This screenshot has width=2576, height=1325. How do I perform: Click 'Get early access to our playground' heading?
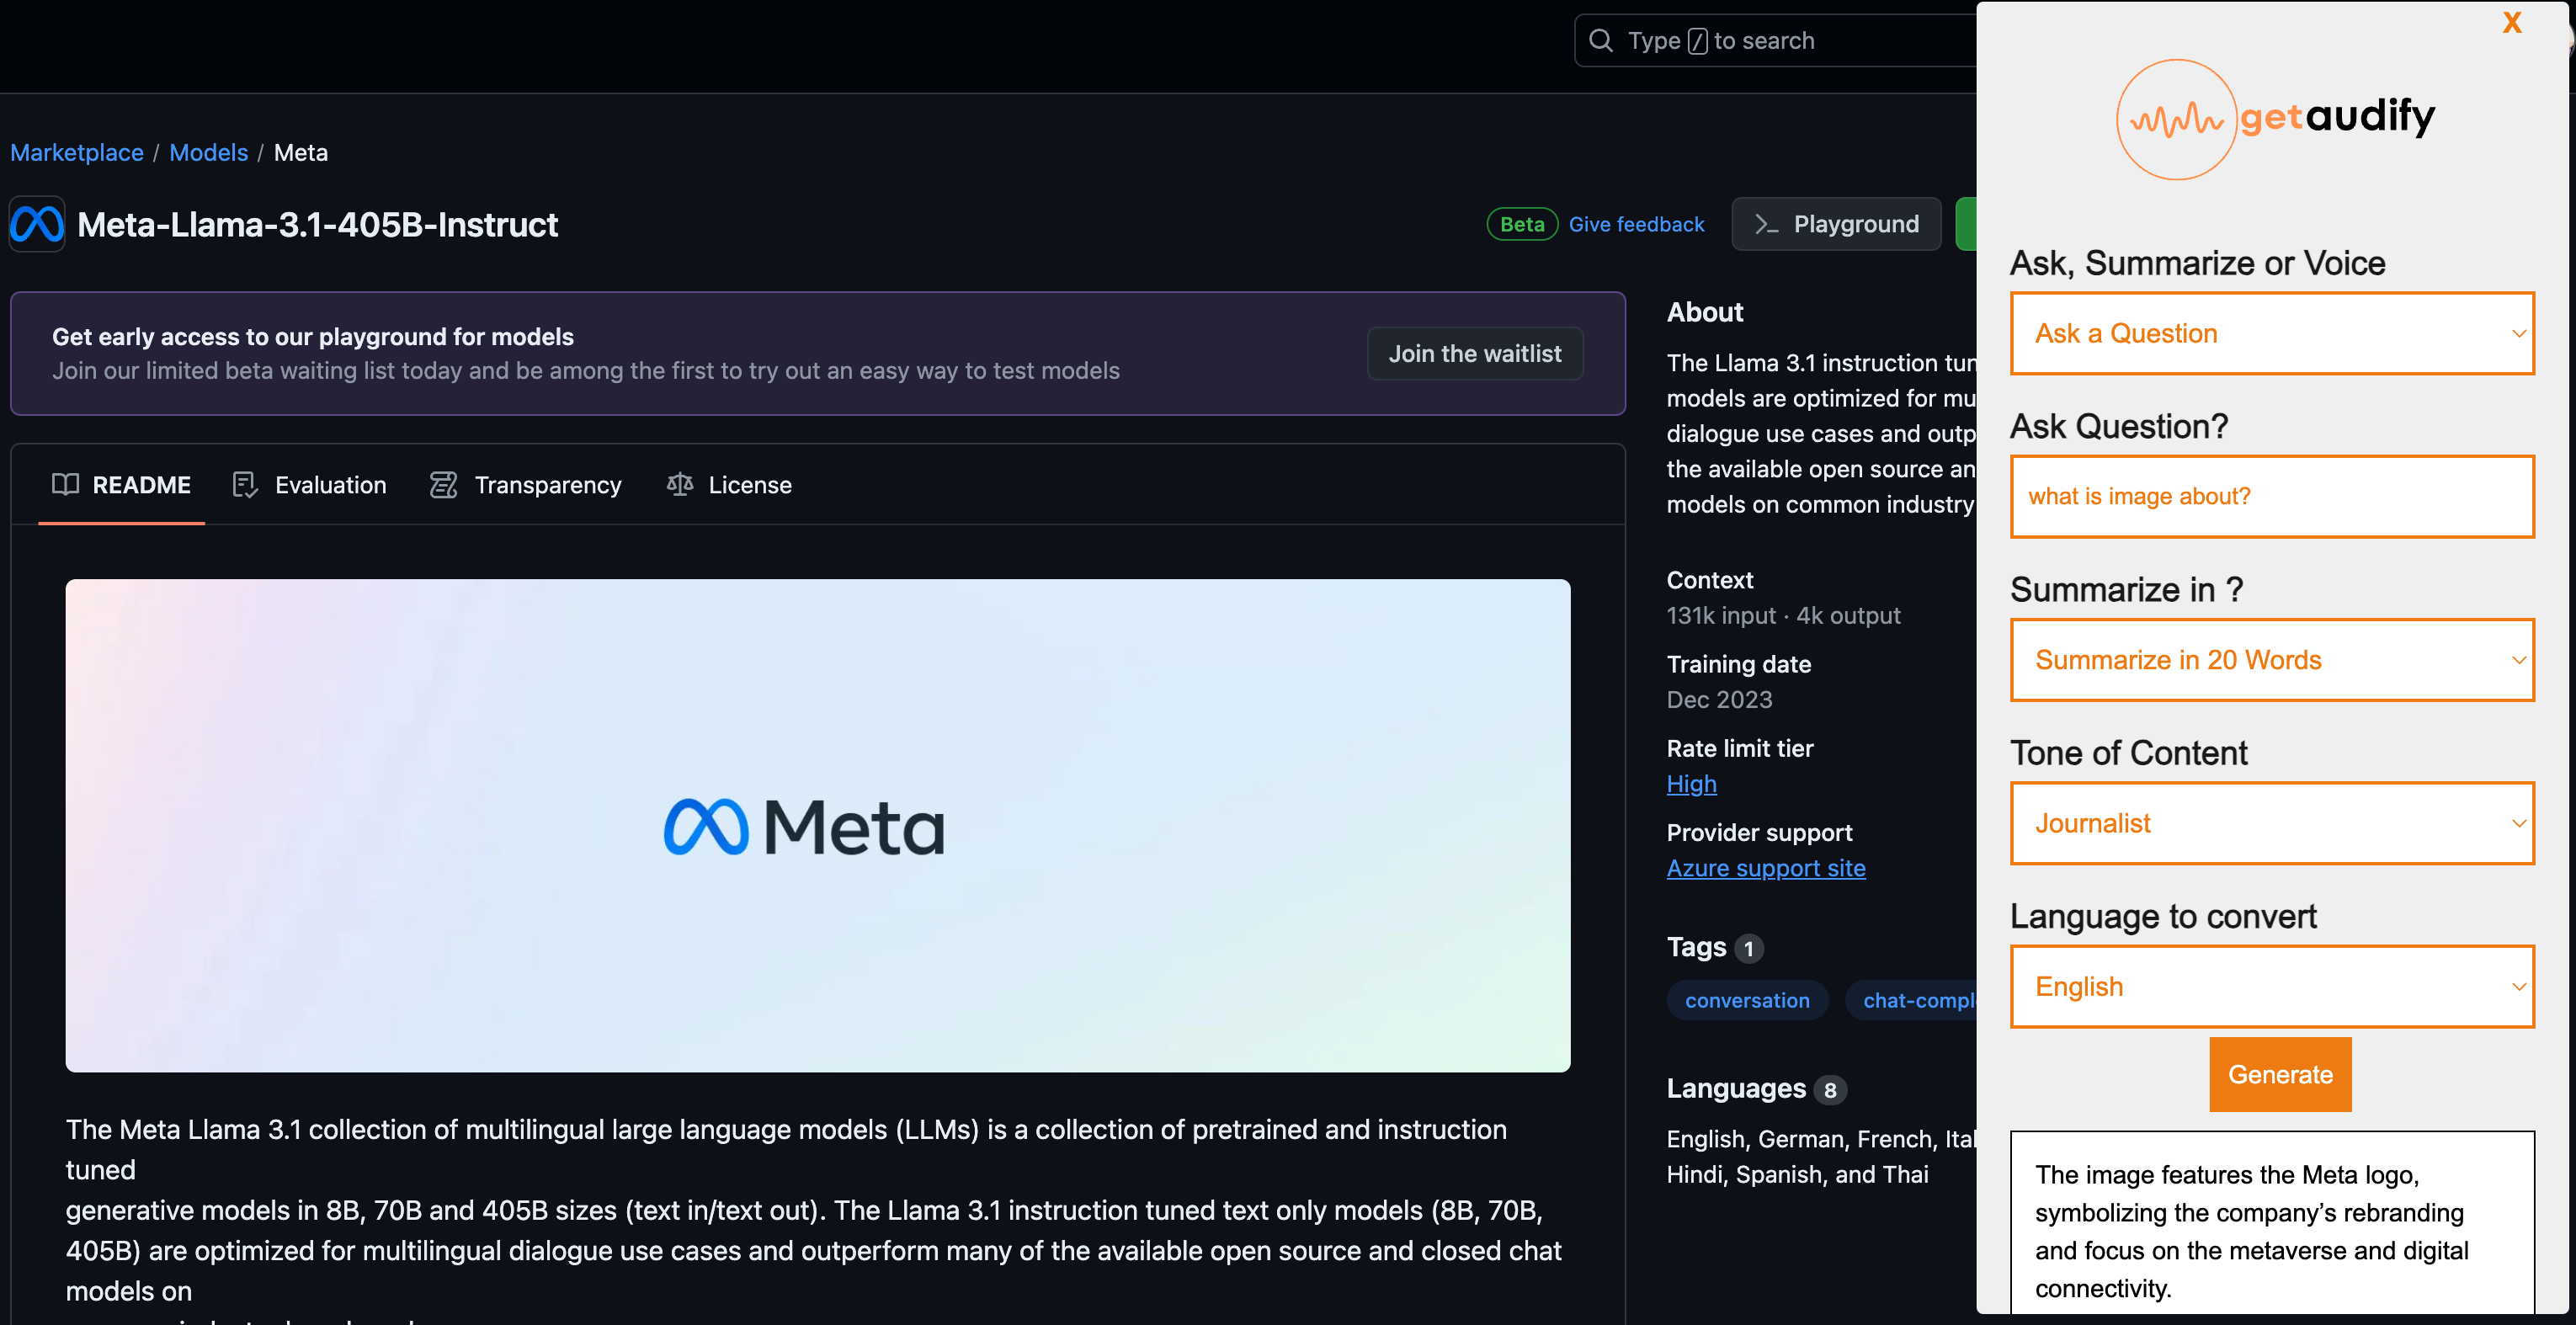(x=313, y=337)
